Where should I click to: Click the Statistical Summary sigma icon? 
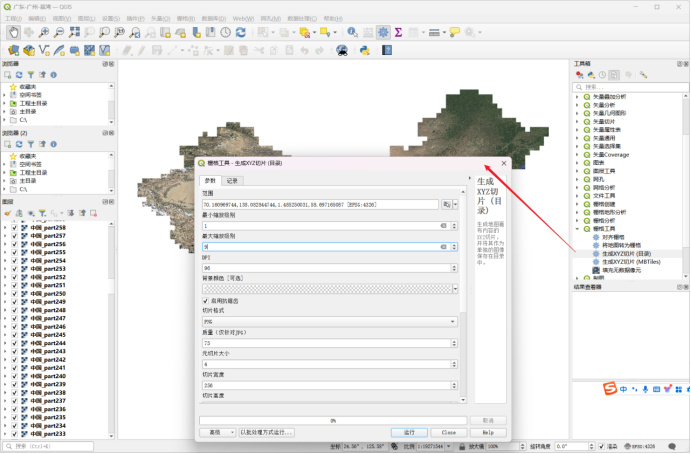pyautogui.click(x=398, y=32)
